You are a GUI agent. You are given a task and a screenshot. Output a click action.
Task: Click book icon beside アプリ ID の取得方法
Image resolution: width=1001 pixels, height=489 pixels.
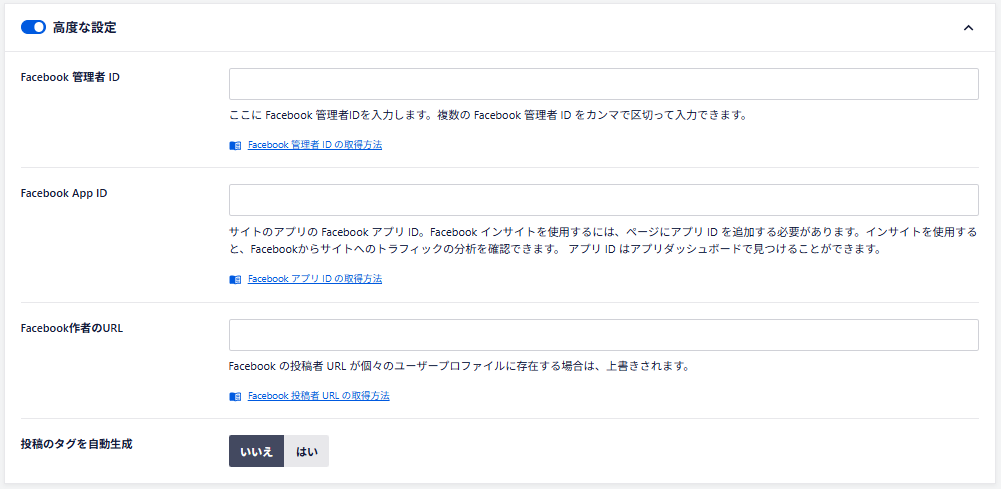tap(235, 279)
